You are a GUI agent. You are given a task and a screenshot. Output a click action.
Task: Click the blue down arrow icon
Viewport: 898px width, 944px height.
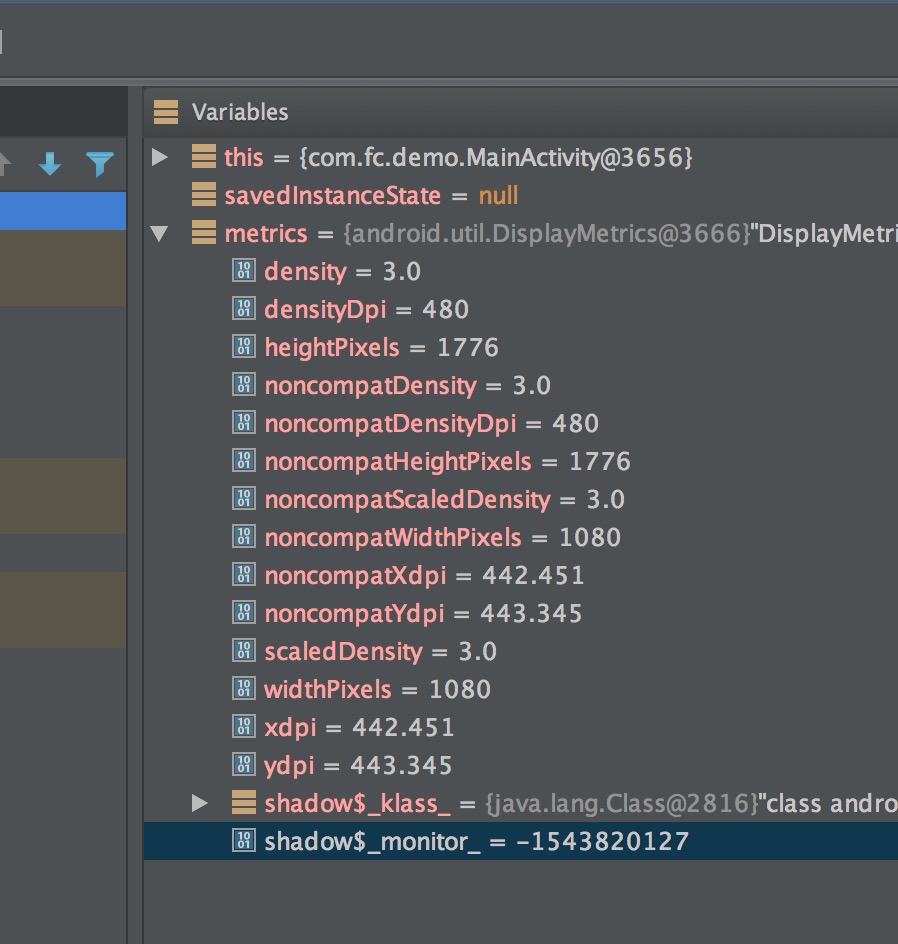point(49,164)
